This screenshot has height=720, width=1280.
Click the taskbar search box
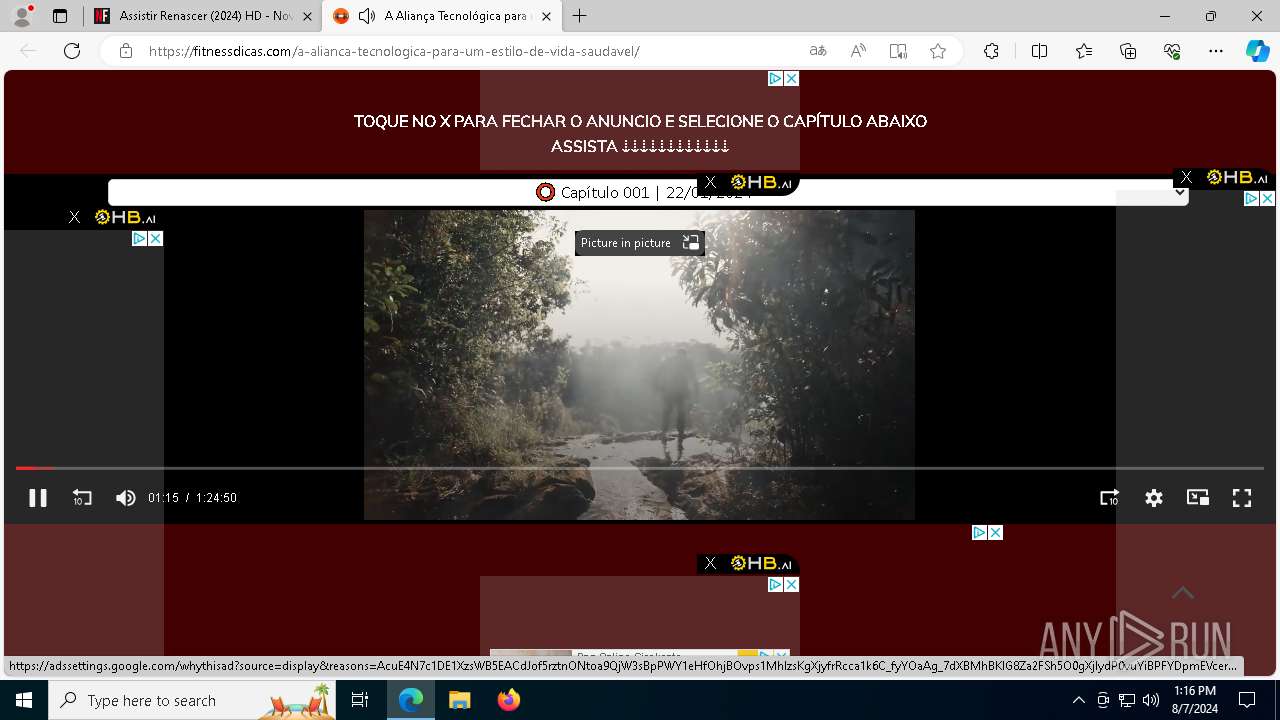[x=193, y=700]
